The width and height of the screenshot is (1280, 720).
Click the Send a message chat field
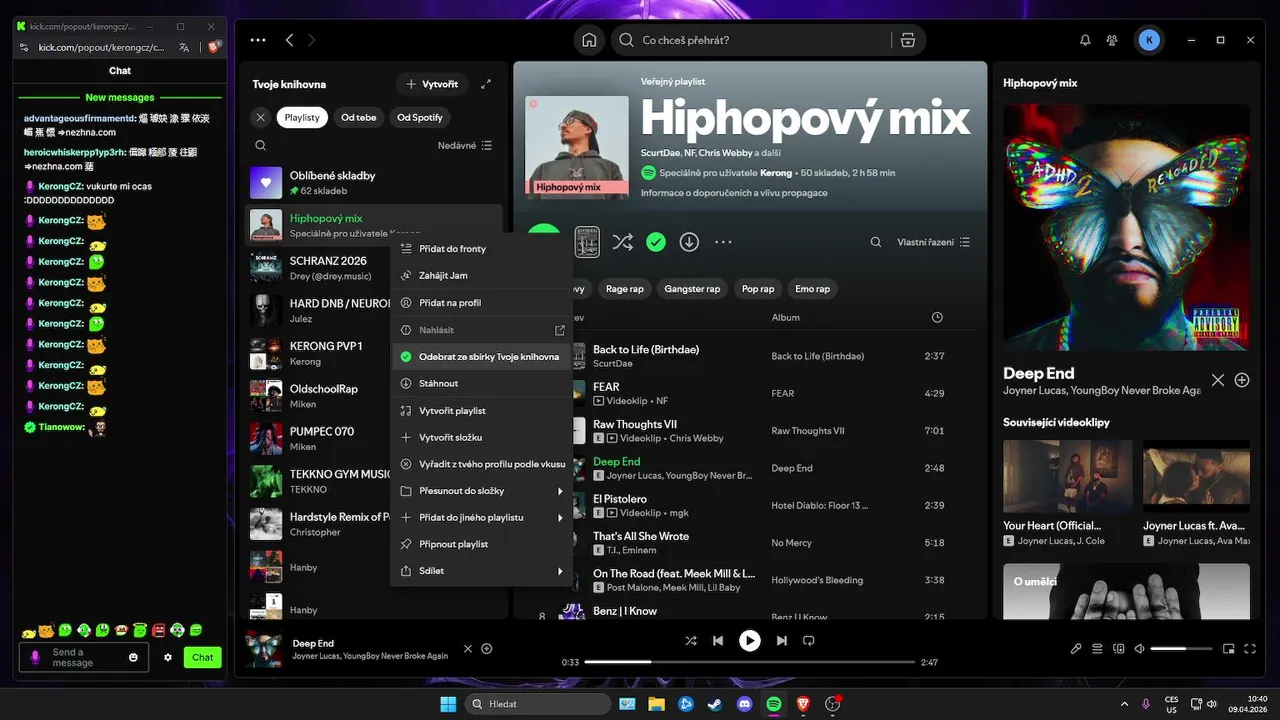pos(84,657)
